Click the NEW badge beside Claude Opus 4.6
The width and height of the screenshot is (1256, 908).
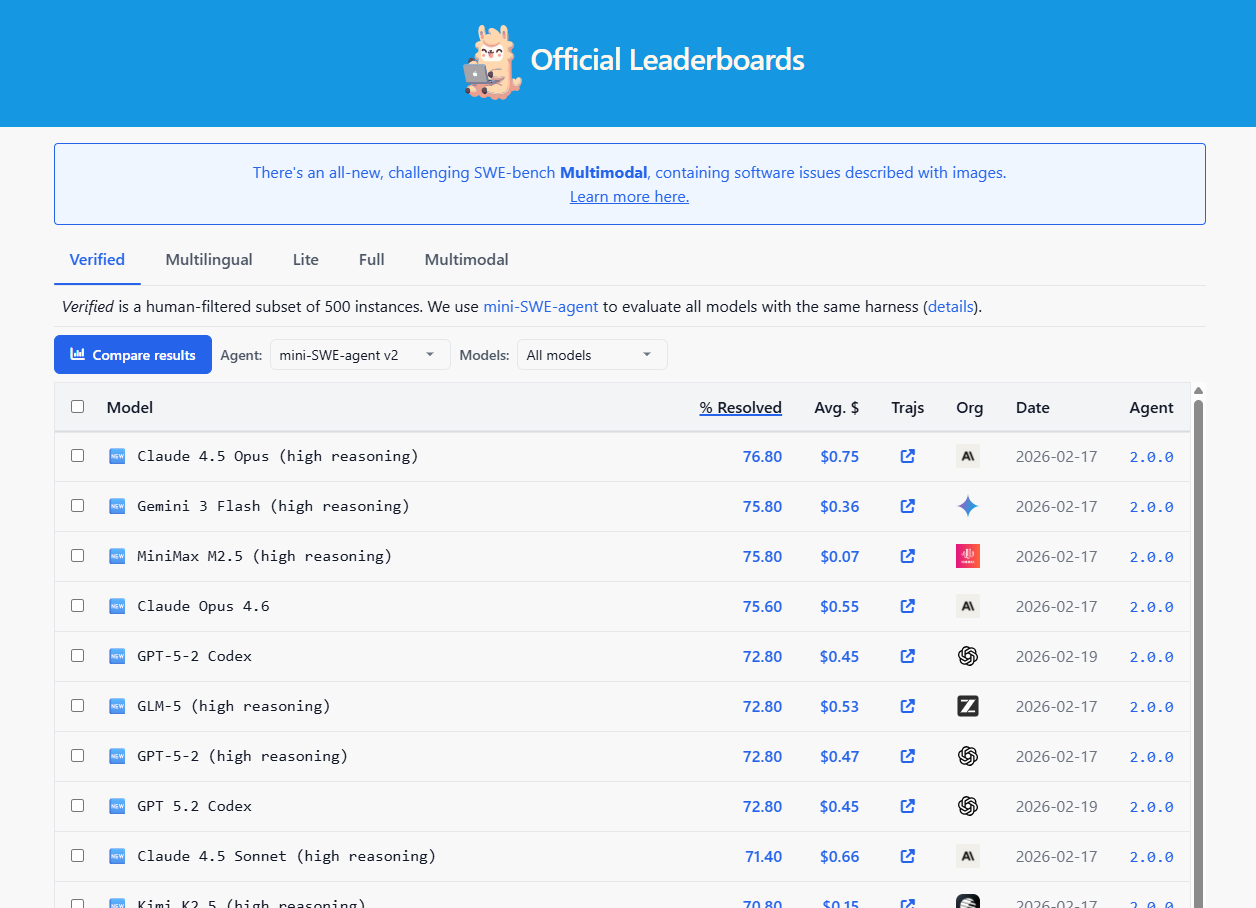[x=117, y=606]
